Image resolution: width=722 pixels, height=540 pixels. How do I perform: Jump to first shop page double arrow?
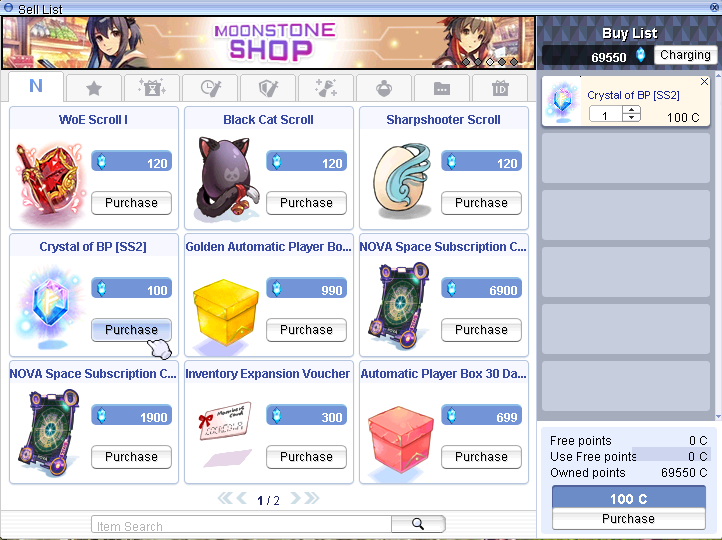click(225, 499)
